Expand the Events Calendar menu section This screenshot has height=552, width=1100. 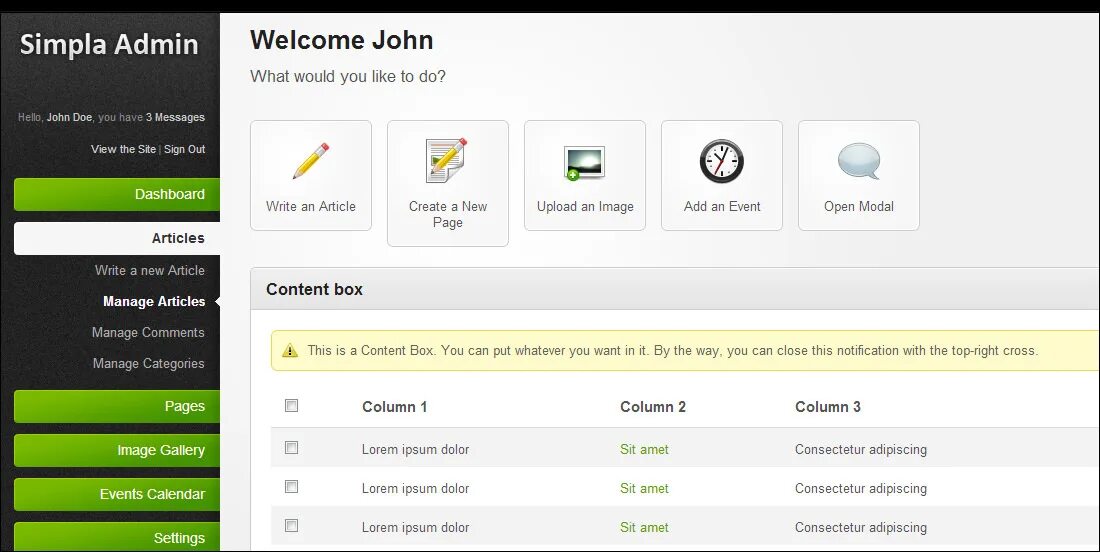coord(116,494)
